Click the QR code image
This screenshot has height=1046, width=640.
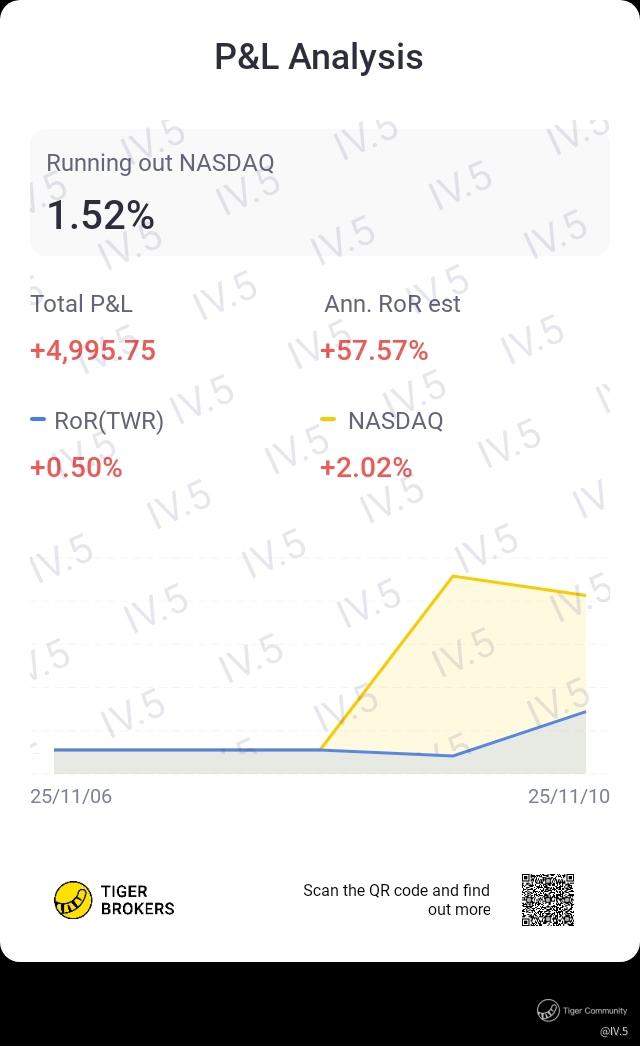point(548,900)
